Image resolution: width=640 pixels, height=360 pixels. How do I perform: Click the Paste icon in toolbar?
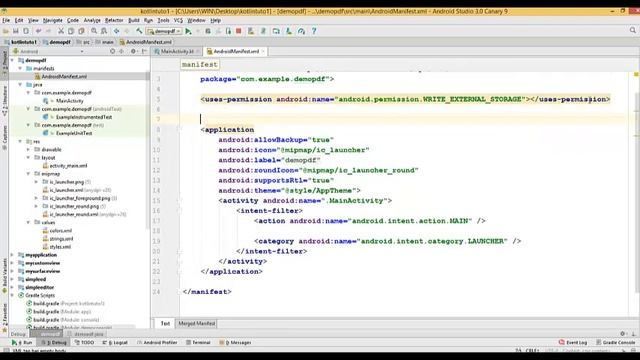pos(81,31)
